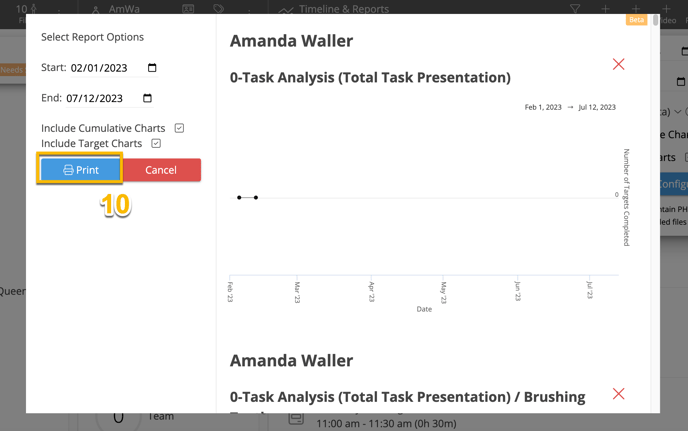
Task: Click the scrollbar of the report preview
Action: click(655, 20)
